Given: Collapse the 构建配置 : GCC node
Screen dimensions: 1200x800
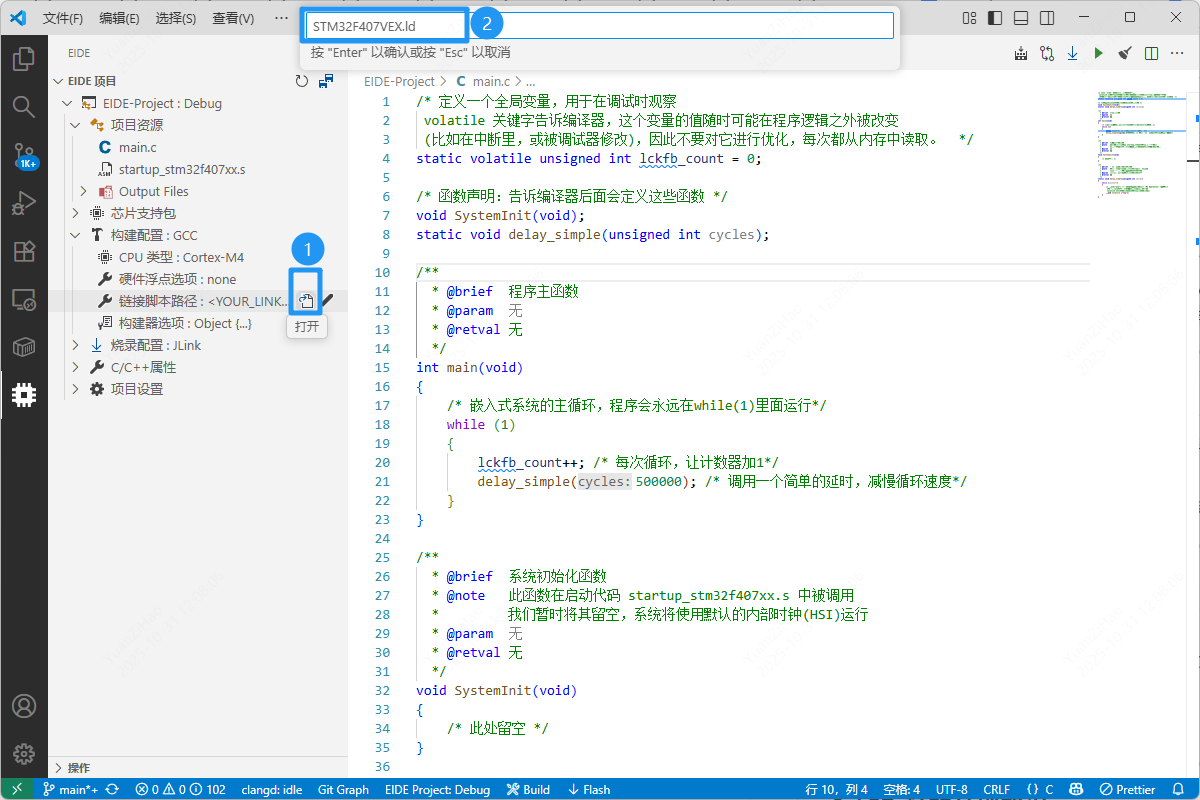Looking at the screenshot, I should pos(76,235).
